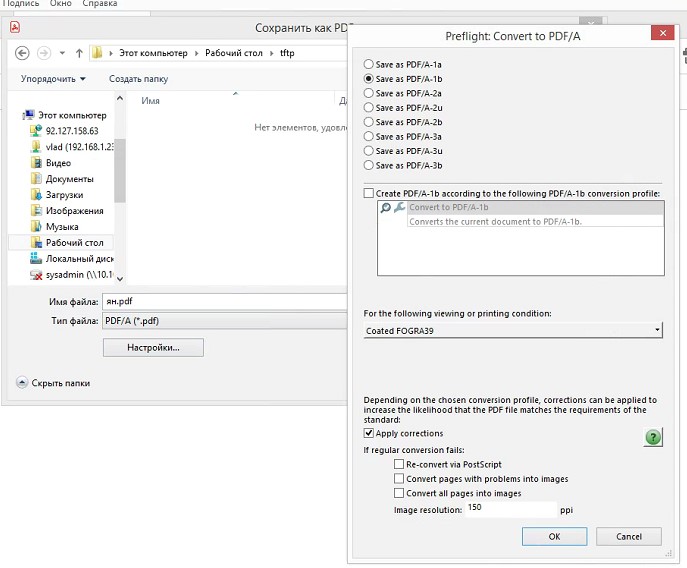Click the folder tree scrollbar thumb

coord(120,171)
